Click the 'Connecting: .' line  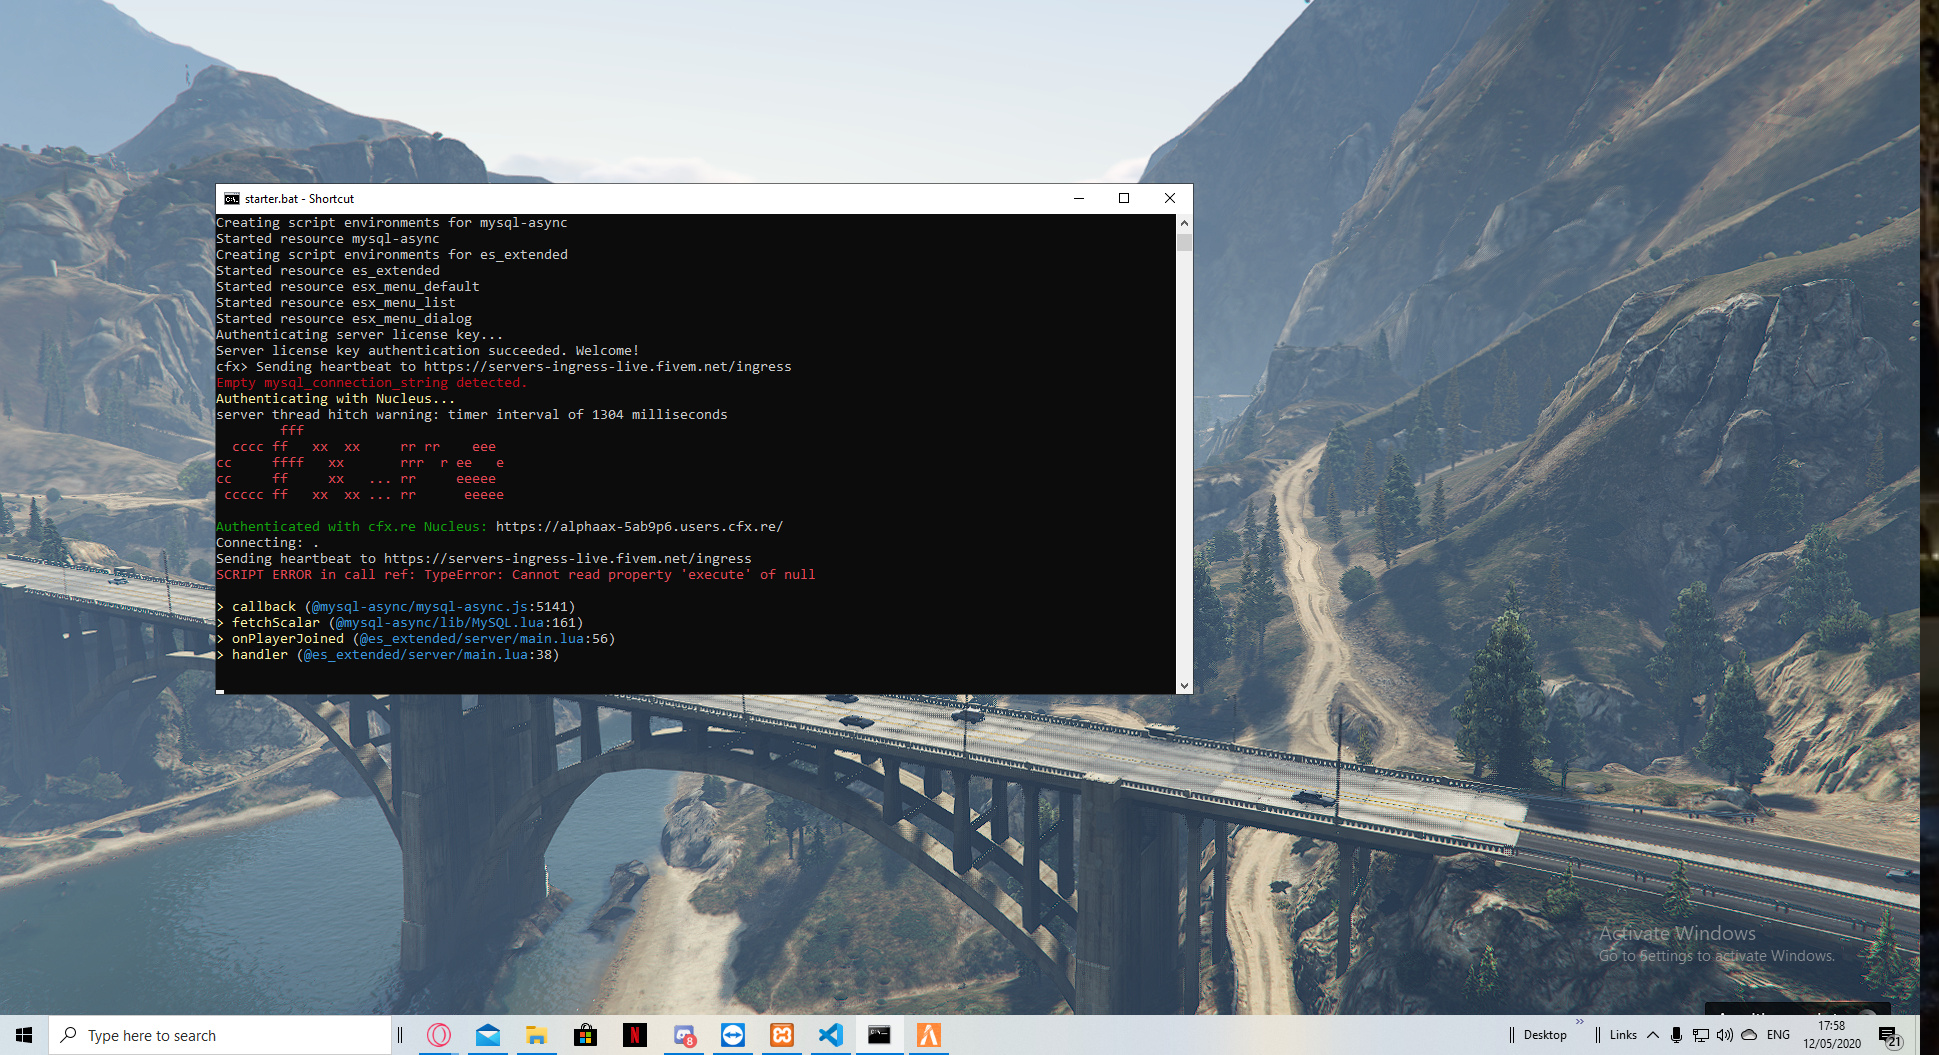click(268, 543)
